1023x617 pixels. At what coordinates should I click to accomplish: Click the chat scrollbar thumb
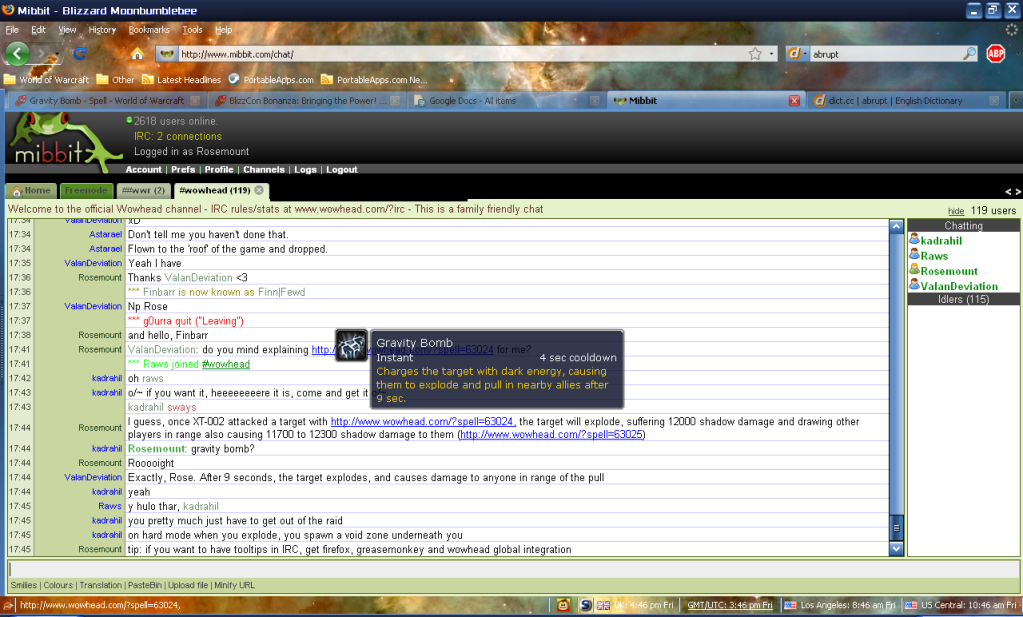(896, 528)
